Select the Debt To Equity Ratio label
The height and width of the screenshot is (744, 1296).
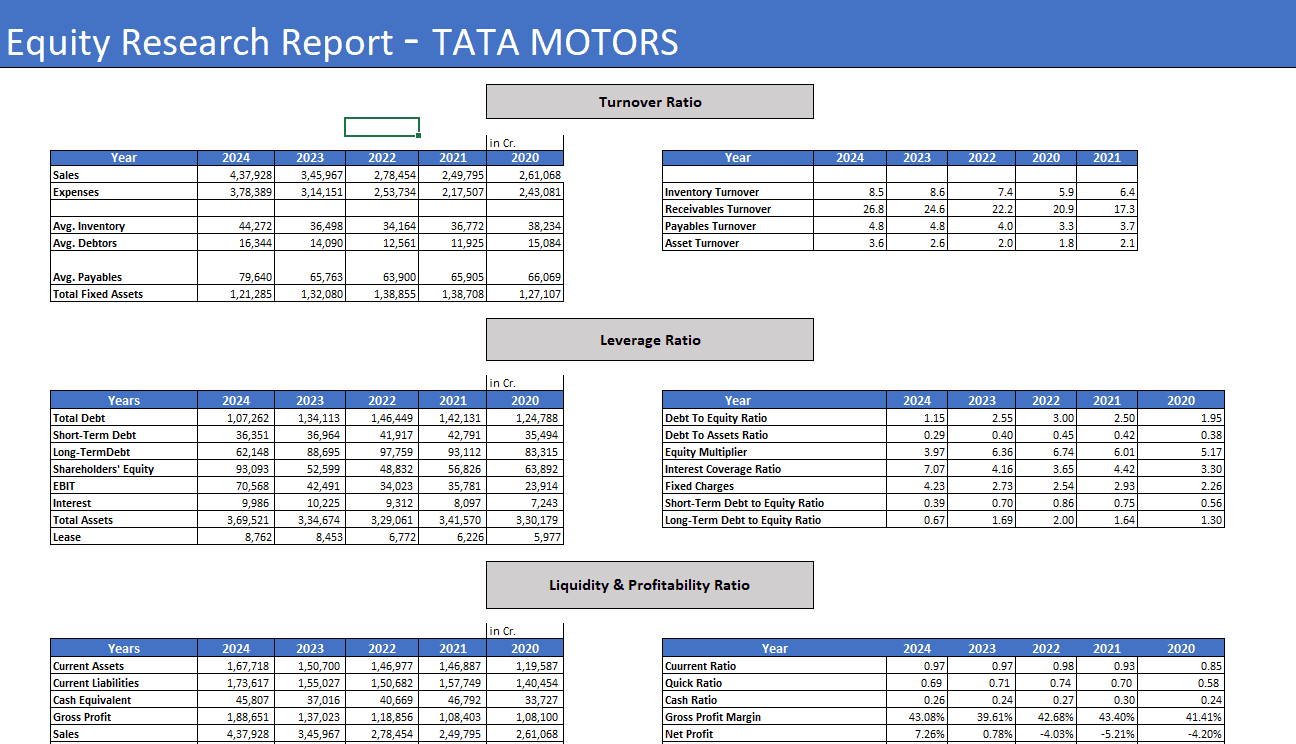tap(716, 418)
